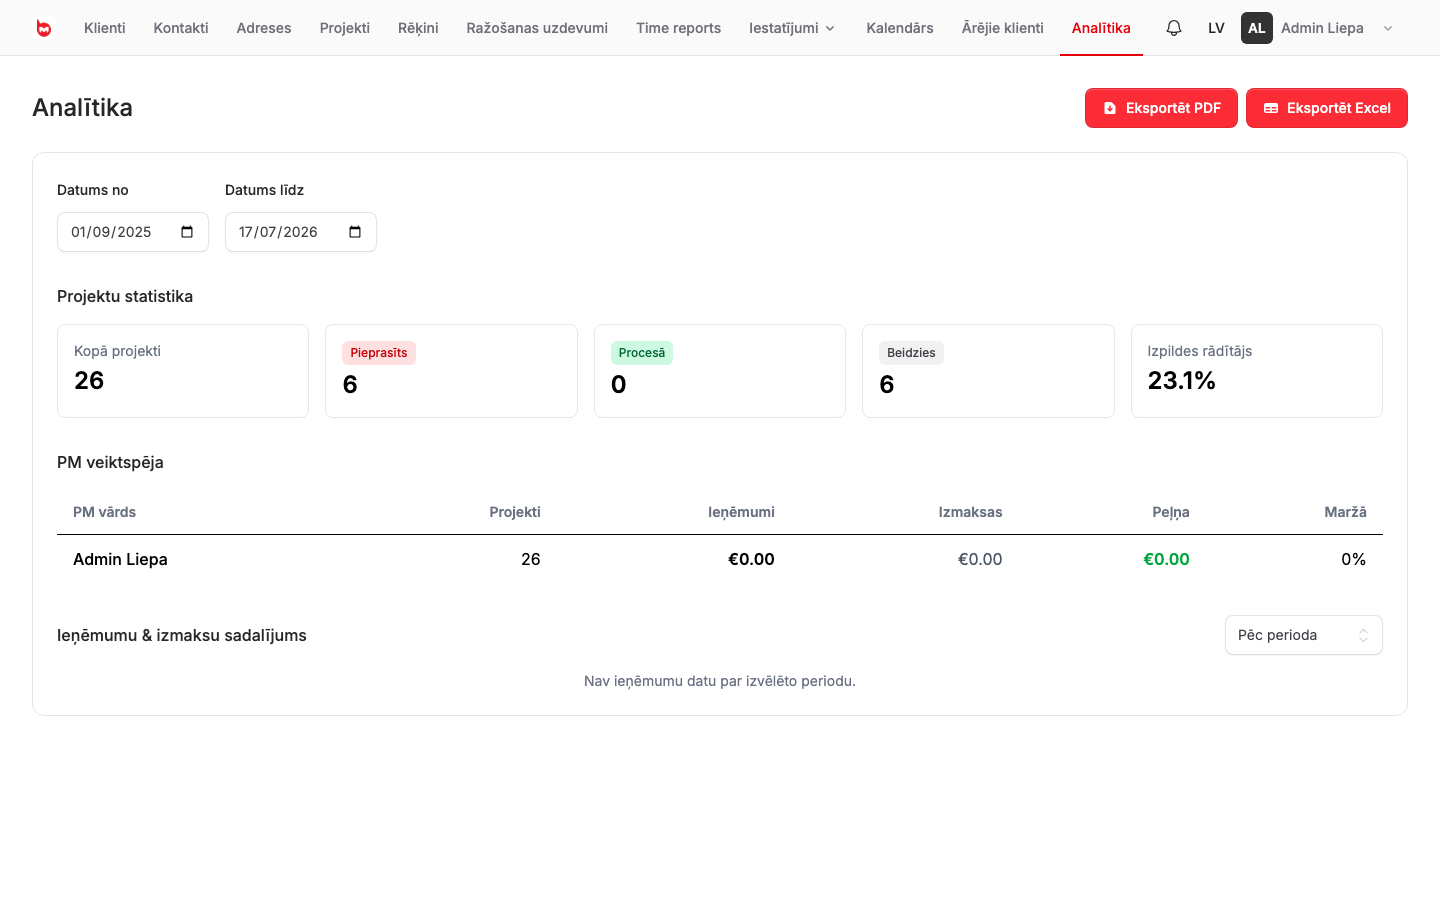Image resolution: width=1440 pixels, height=900 pixels.
Task: Click the bold €0.00 revenue cell
Action: pyautogui.click(x=751, y=559)
